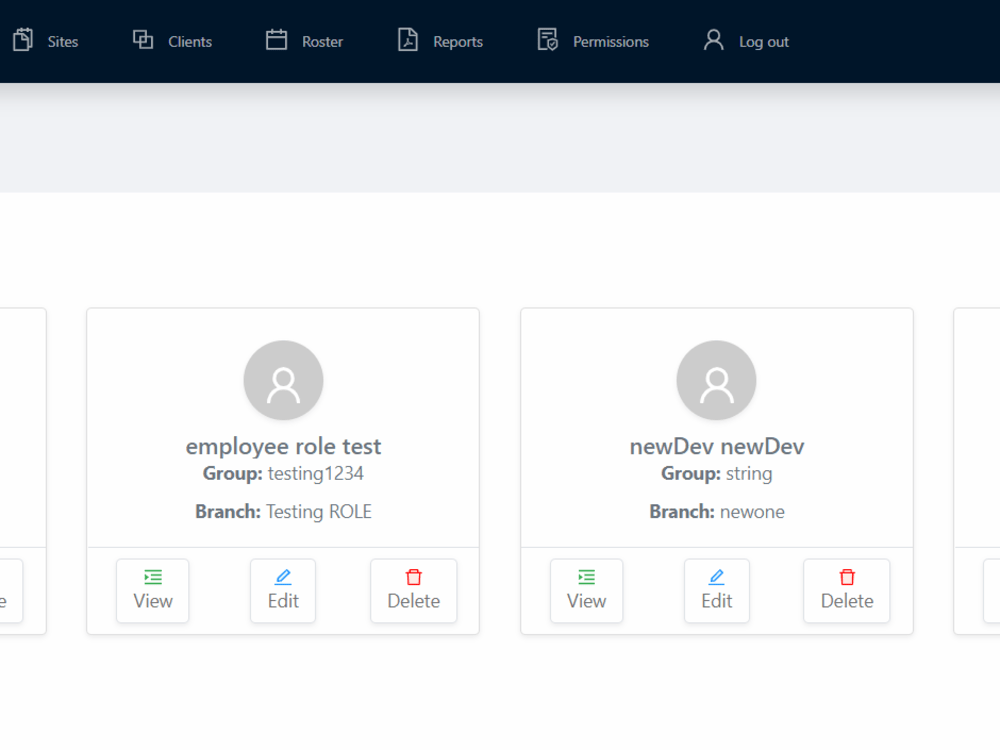Click the Roster calendar icon
Viewport: 1000px width, 750px height.
pos(276,40)
